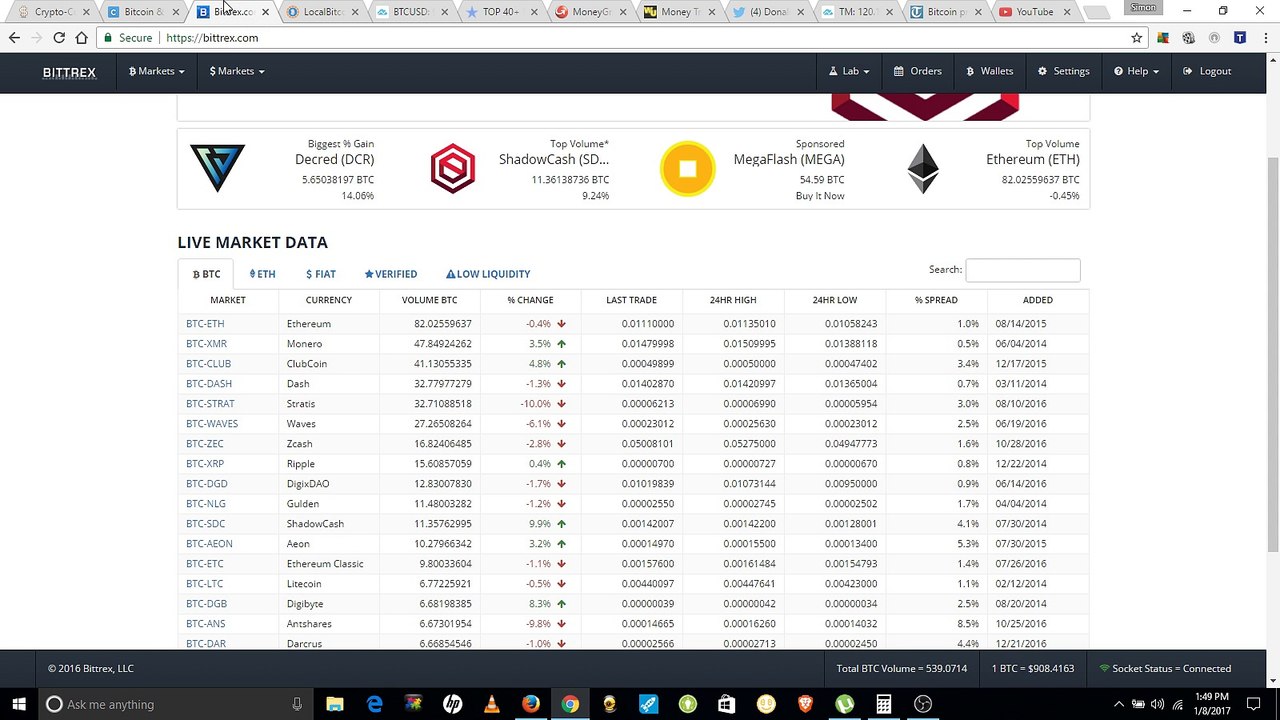Open the Chrome three-dot menu
Screen dimensions: 1280x720
pyautogui.click(x=1264, y=38)
